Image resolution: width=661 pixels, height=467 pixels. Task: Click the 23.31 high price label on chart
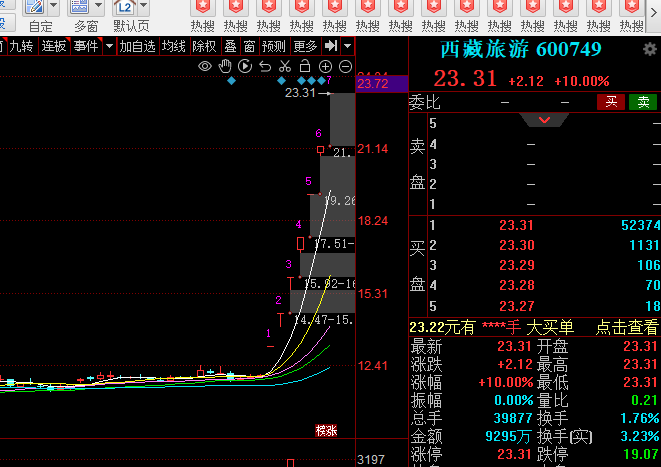coord(300,93)
